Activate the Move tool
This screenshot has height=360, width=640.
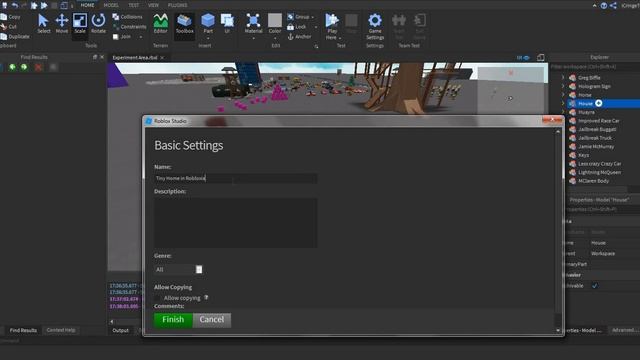click(62, 24)
